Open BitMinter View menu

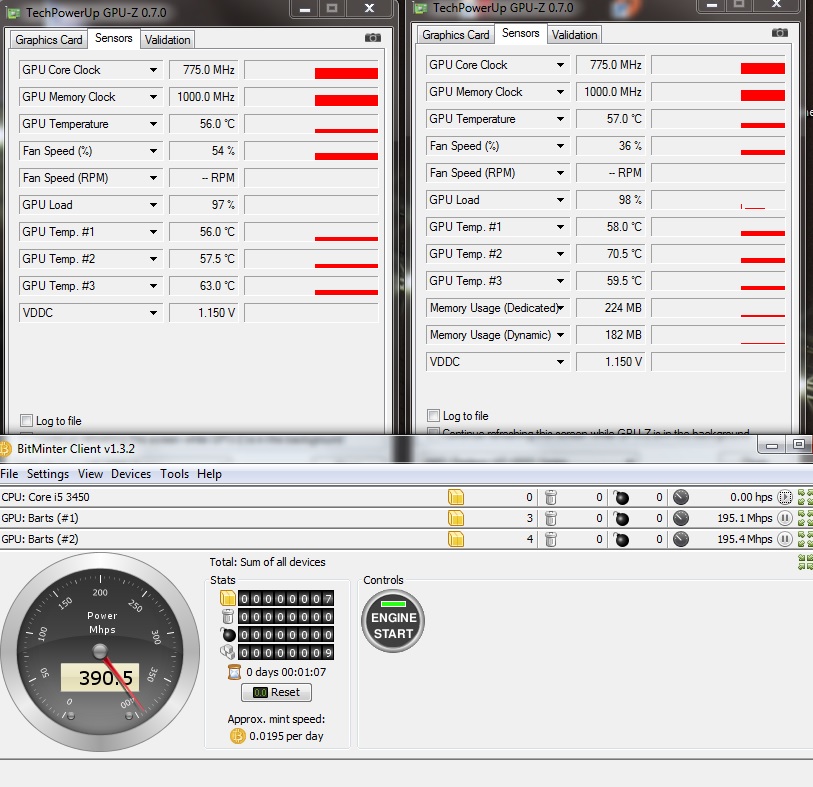[x=90, y=474]
